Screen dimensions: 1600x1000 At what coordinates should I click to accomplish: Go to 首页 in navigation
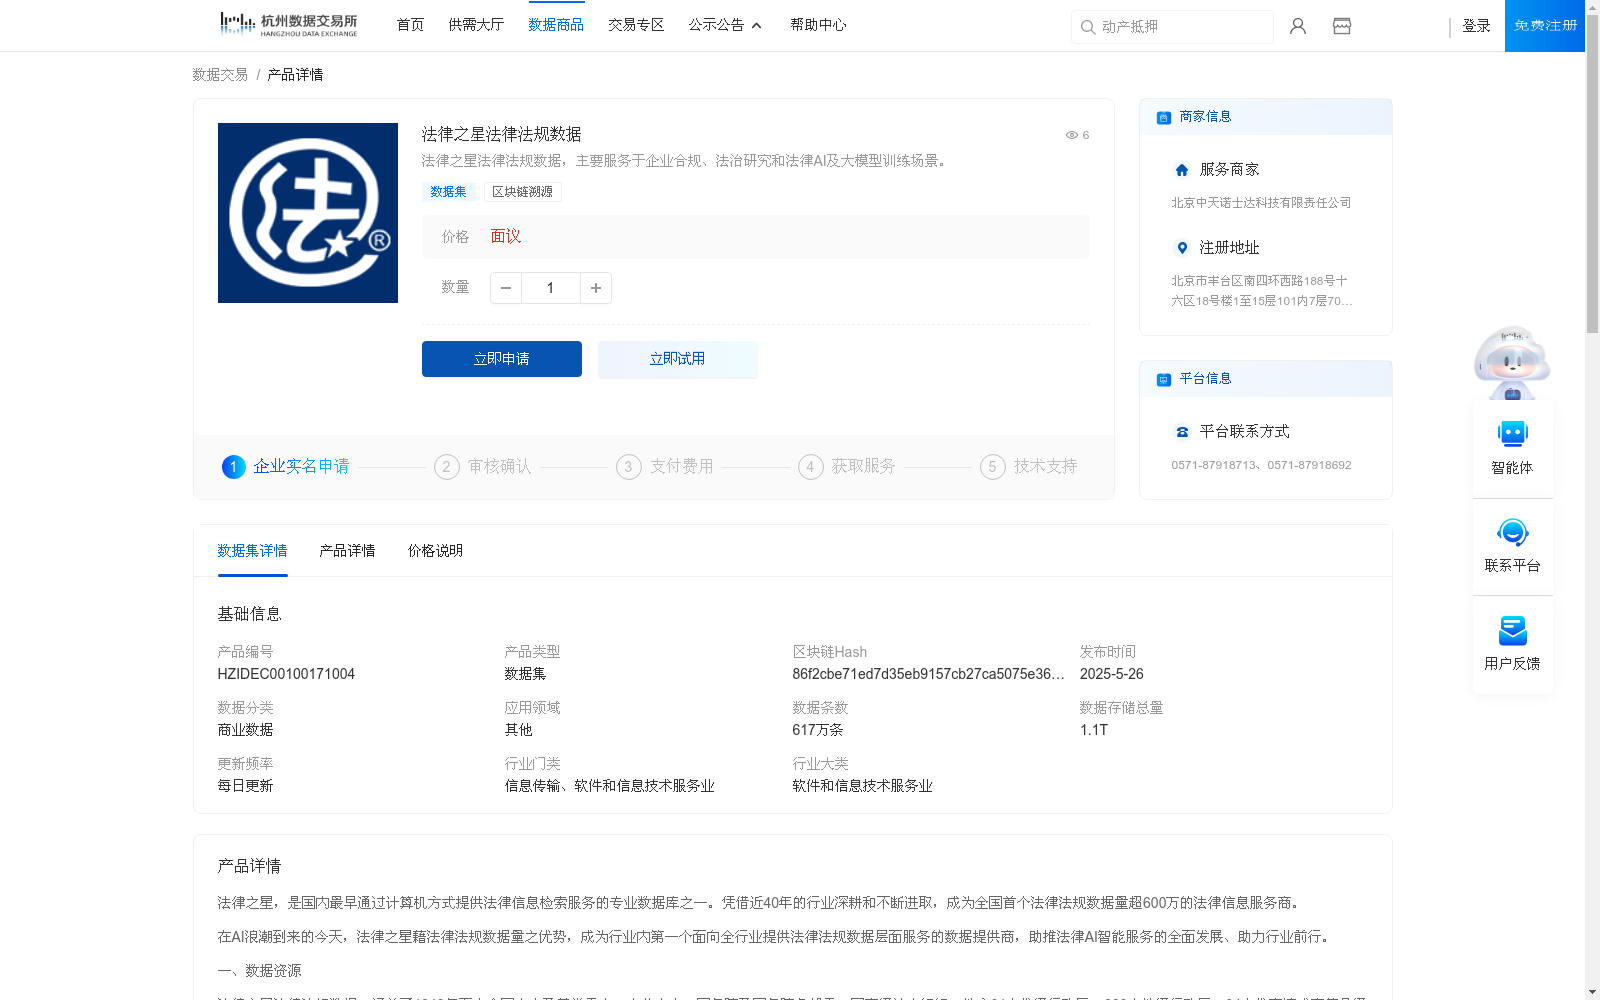coord(410,25)
